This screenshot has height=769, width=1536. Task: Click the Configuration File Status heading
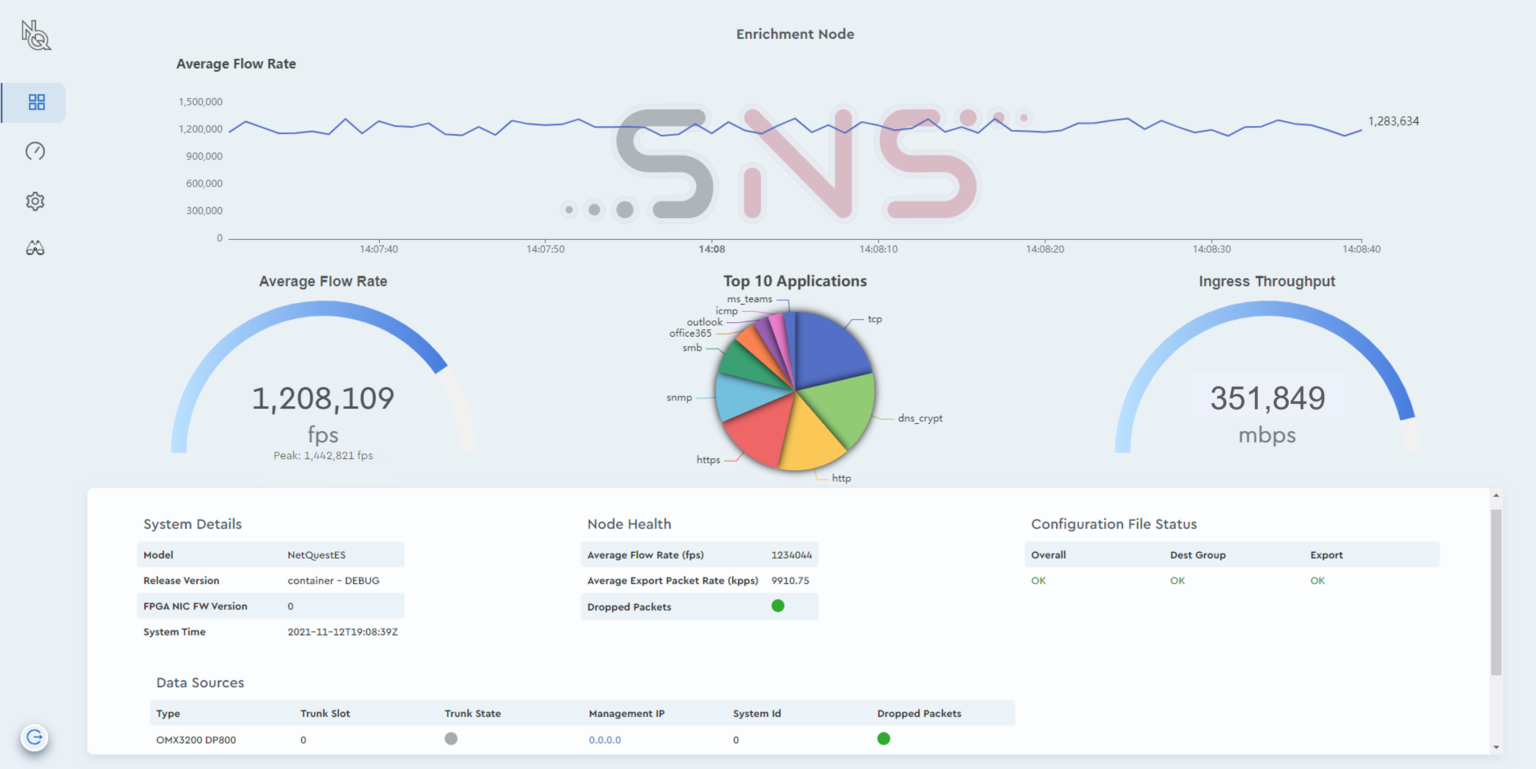click(1114, 524)
